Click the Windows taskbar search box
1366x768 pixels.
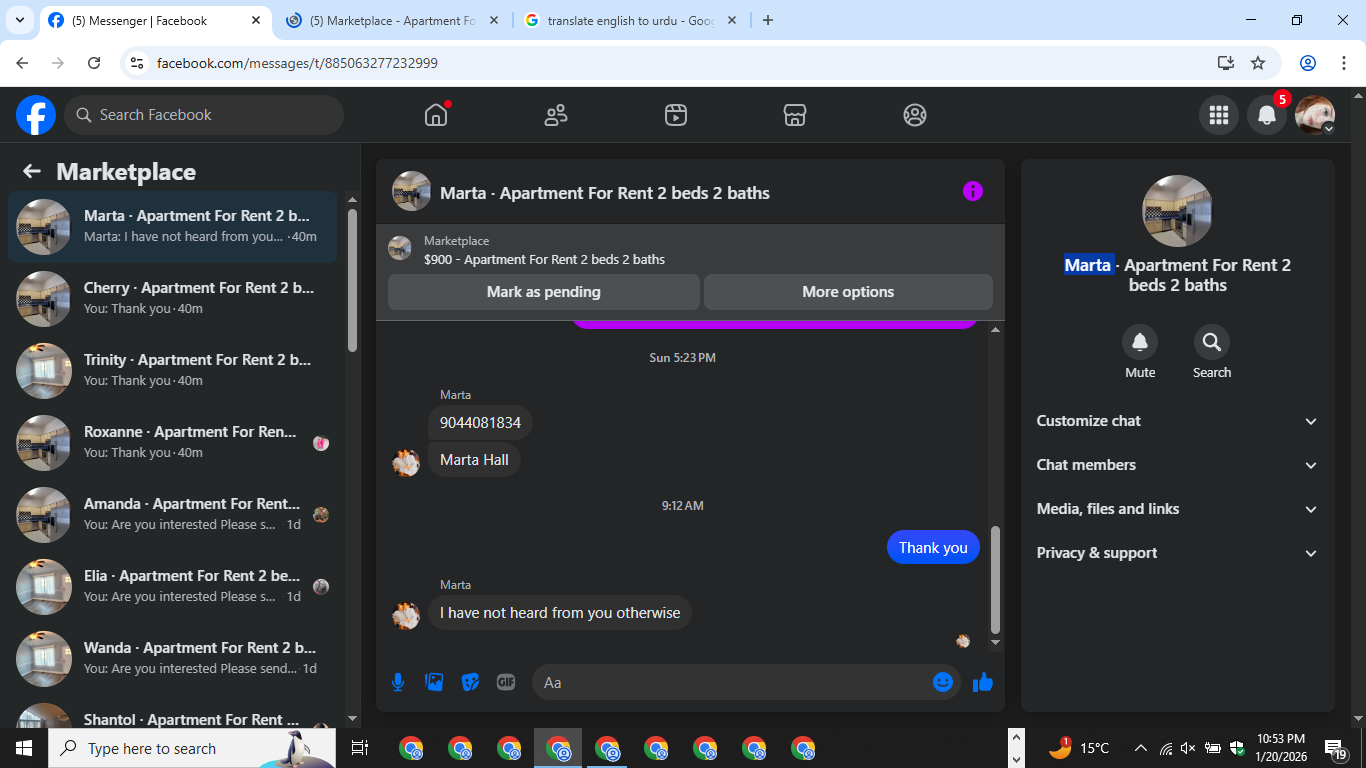point(192,748)
